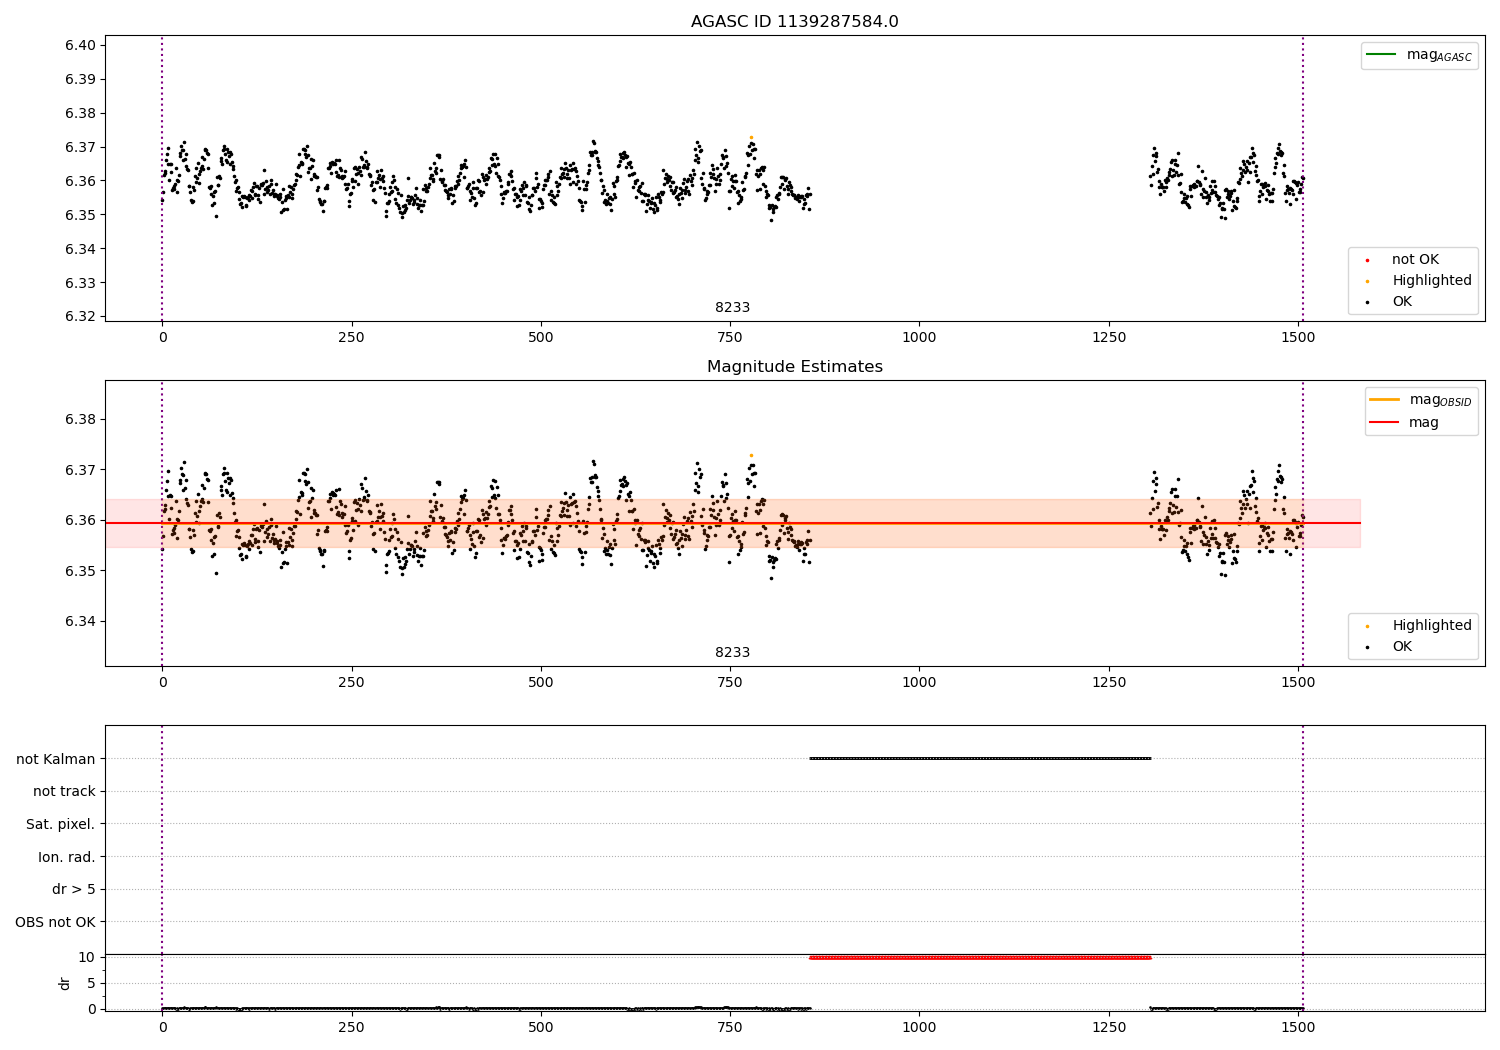Click the 'Sat. pixel.' row label

coord(61,825)
